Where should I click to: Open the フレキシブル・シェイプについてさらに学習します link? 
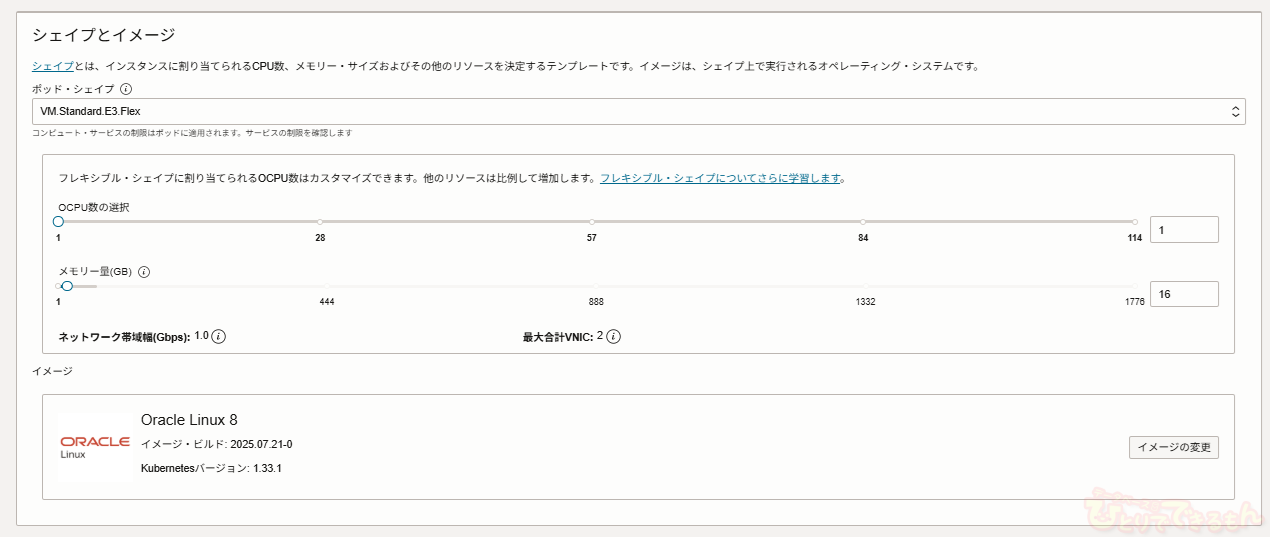point(720,178)
